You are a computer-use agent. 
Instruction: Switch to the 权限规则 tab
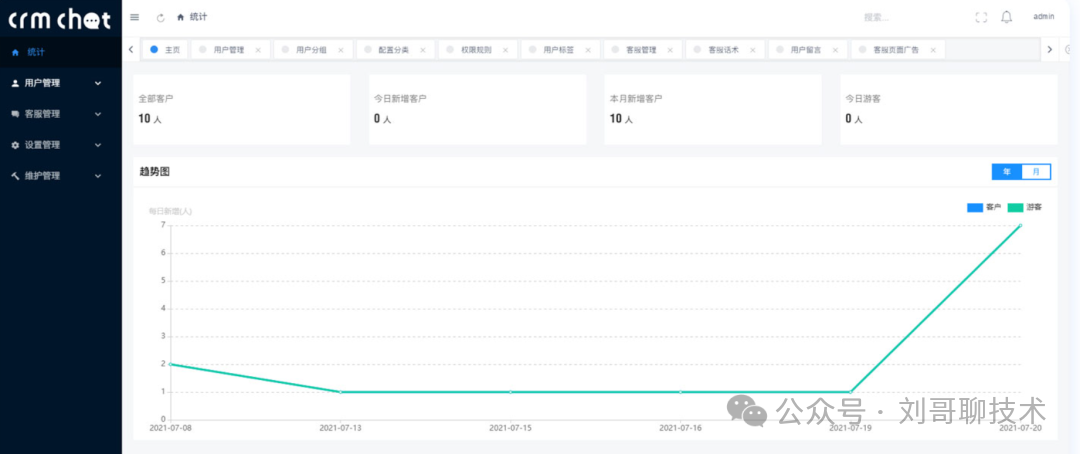click(477, 50)
